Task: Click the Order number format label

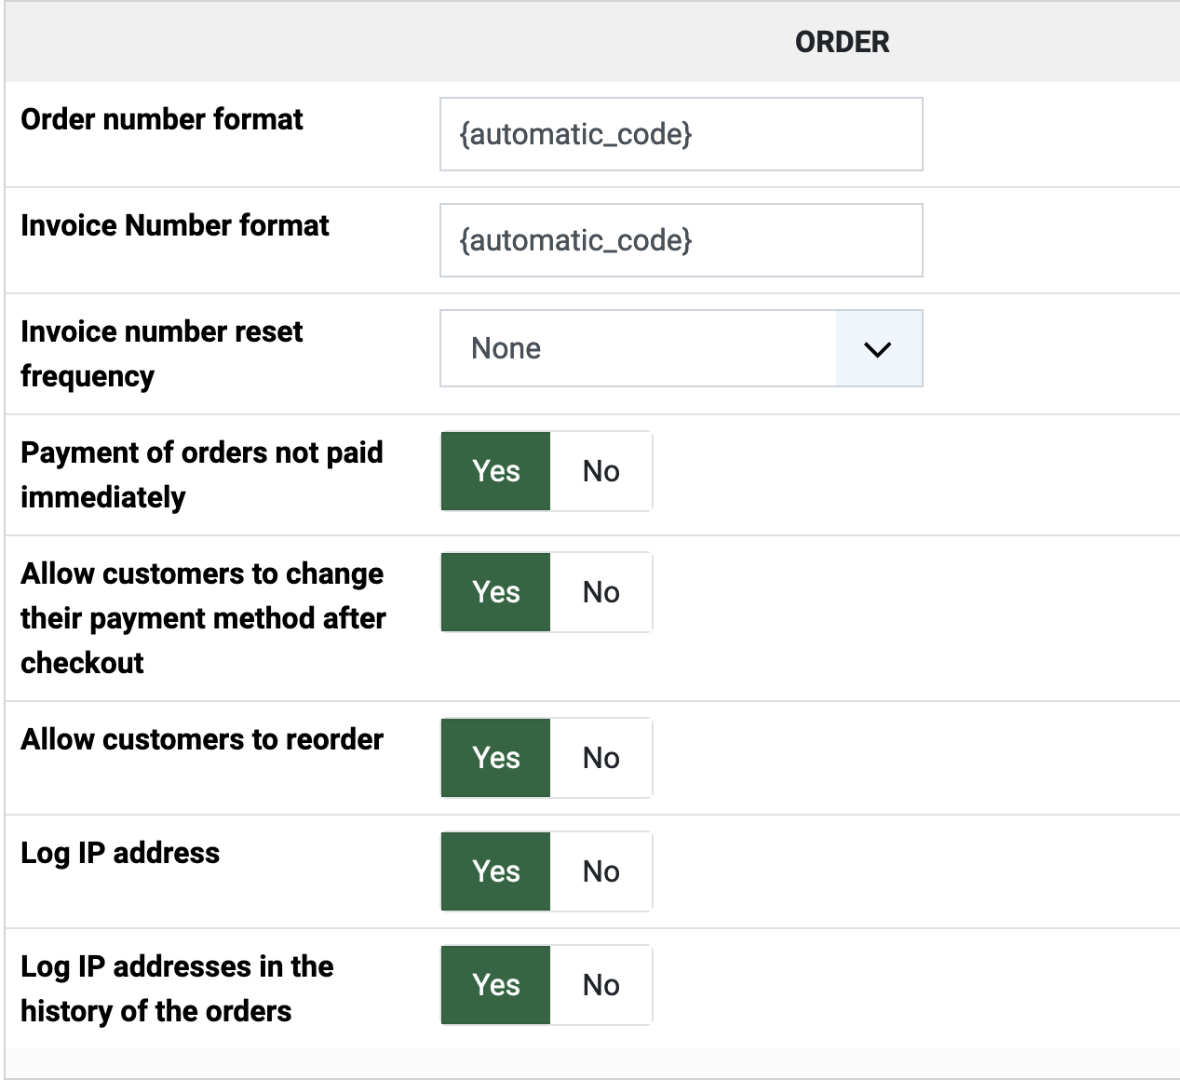Action: (x=162, y=119)
